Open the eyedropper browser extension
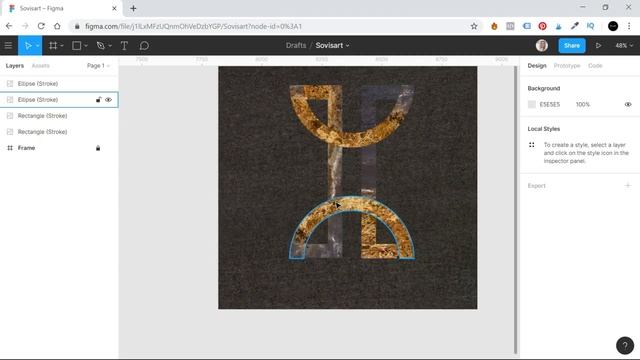 [575, 26]
